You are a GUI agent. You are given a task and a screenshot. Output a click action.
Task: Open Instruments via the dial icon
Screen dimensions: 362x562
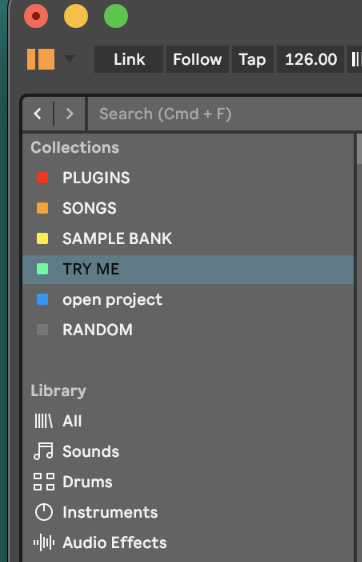pos(44,512)
